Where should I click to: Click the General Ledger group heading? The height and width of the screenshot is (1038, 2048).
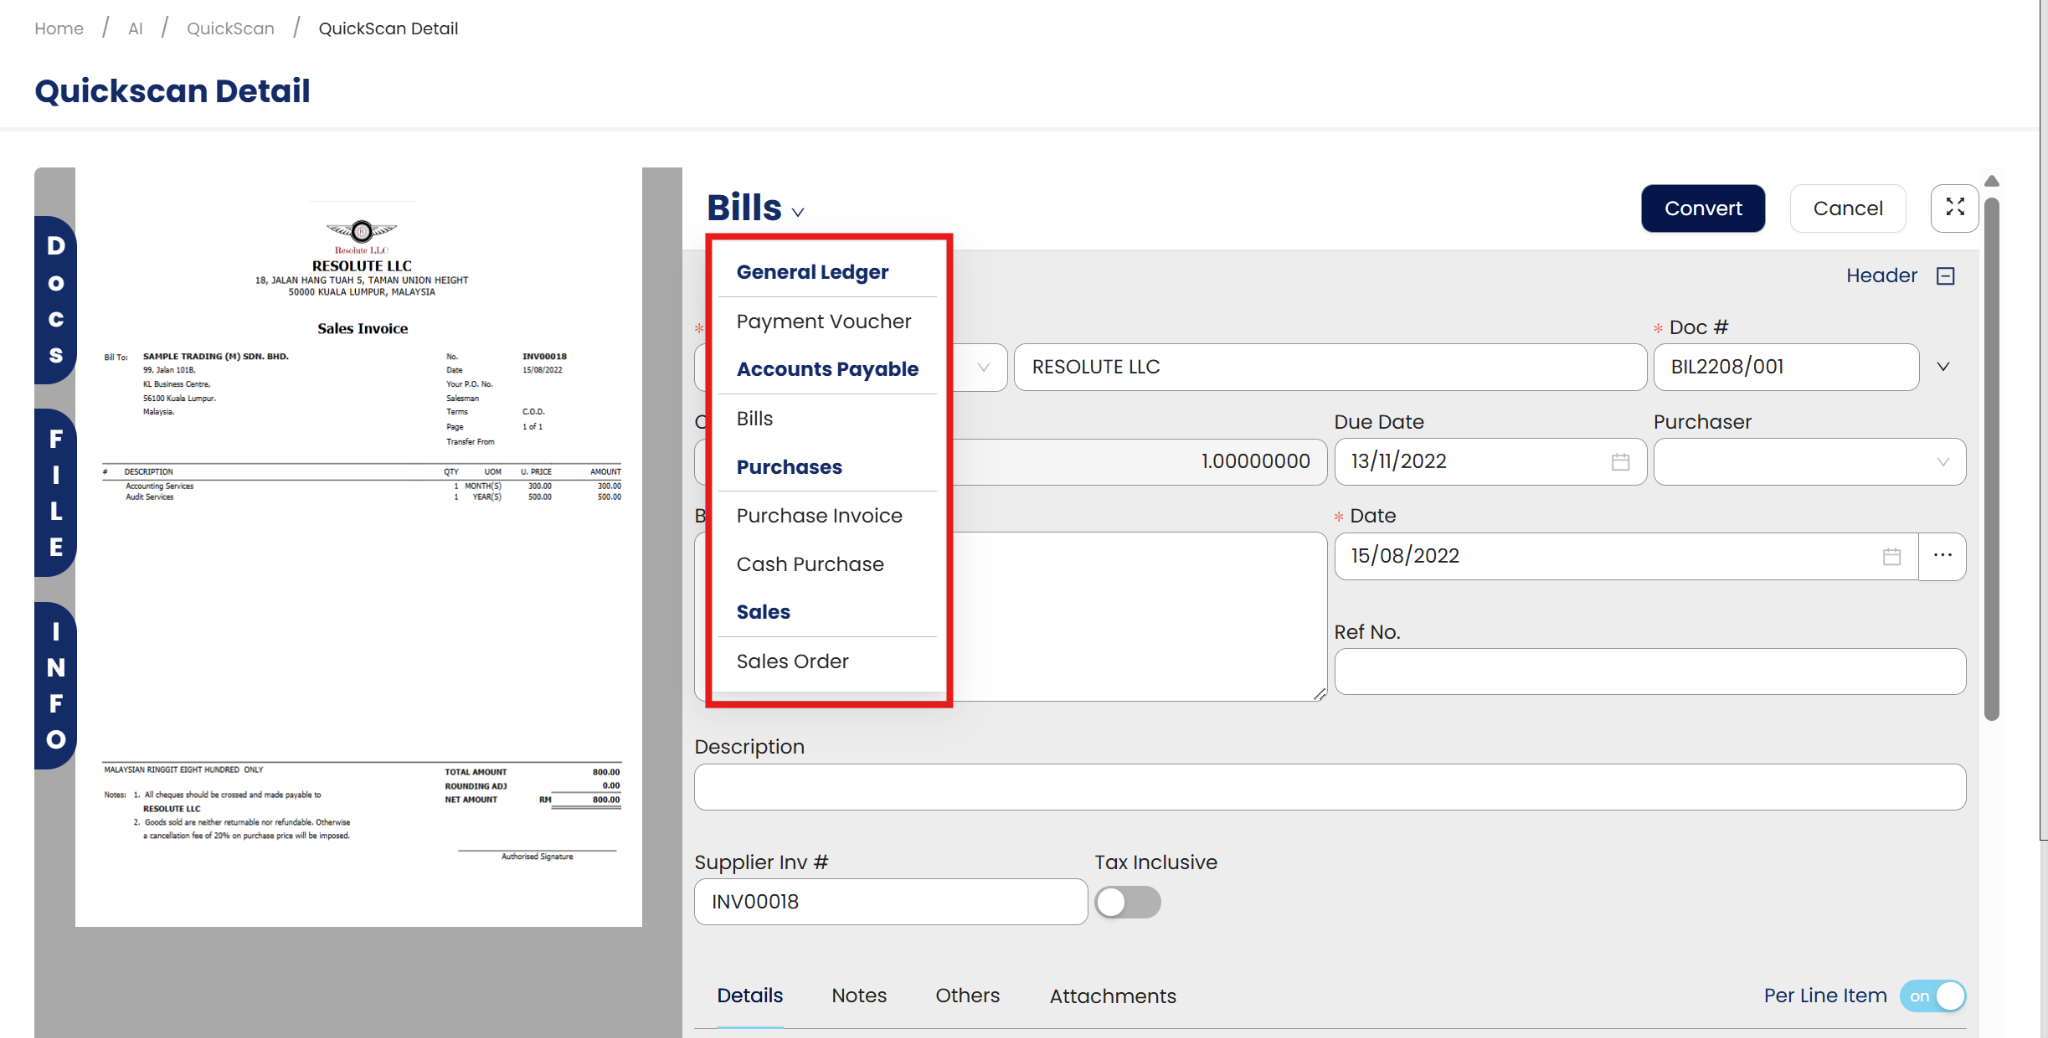coord(812,272)
